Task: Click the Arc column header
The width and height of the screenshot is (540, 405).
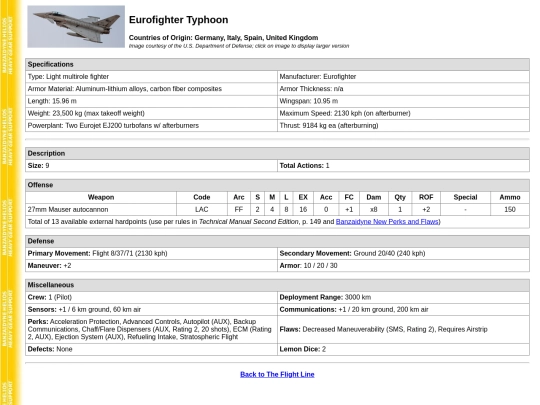Action: 239,197
